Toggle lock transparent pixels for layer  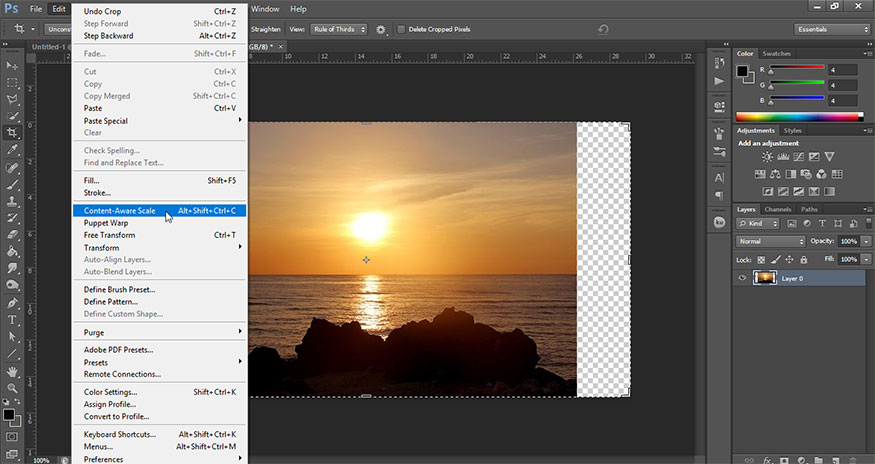coord(761,258)
